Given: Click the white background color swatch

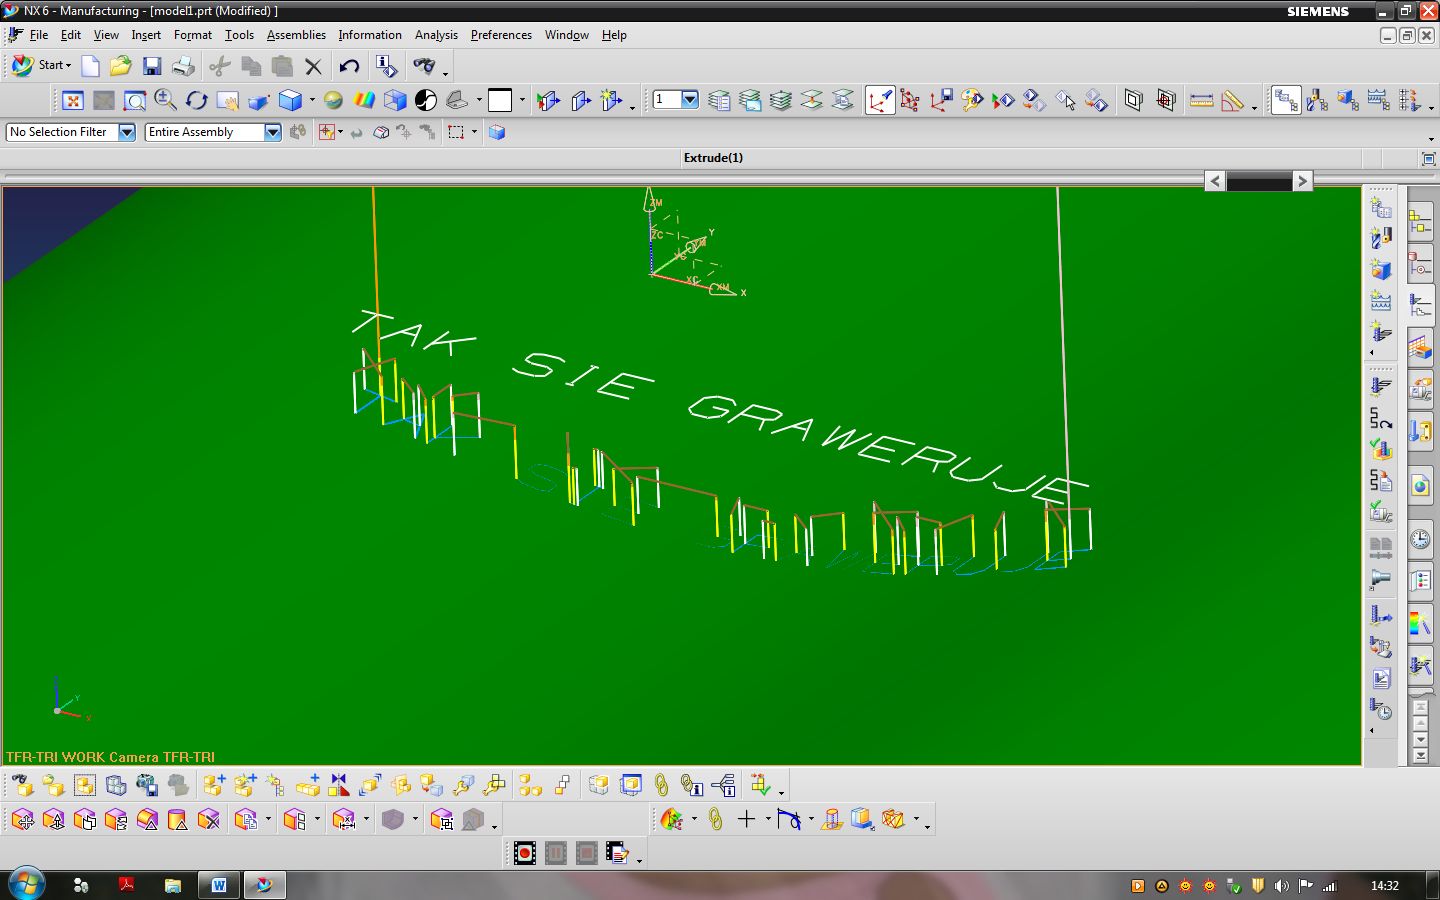Looking at the screenshot, I should 500,100.
